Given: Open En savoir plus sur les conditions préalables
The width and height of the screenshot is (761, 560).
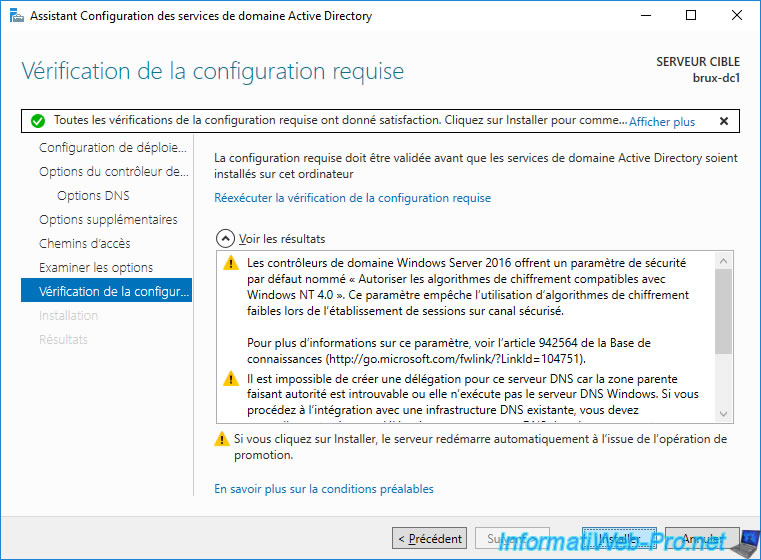Looking at the screenshot, I should [x=324, y=489].
